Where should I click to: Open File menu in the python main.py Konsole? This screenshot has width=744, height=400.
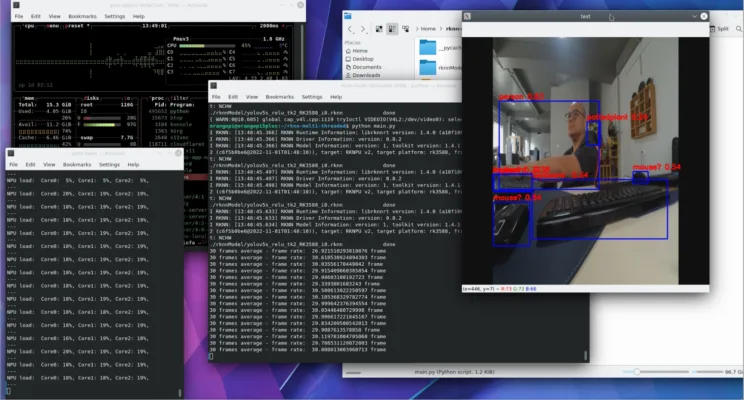(x=216, y=97)
